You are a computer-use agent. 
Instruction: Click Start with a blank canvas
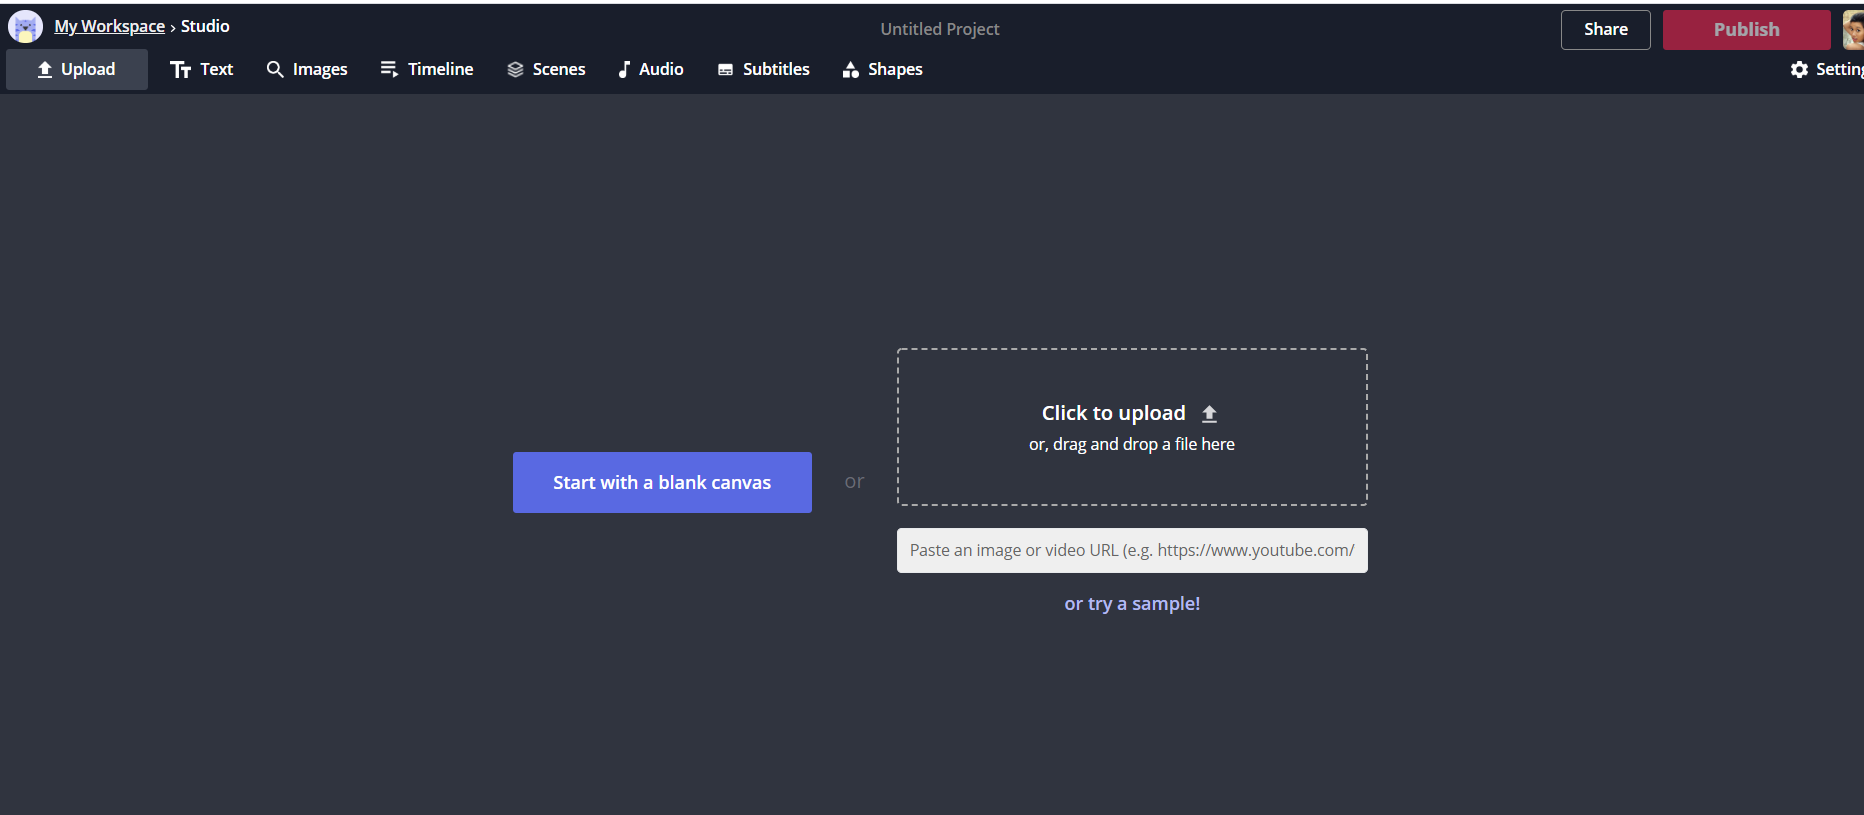click(662, 482)
